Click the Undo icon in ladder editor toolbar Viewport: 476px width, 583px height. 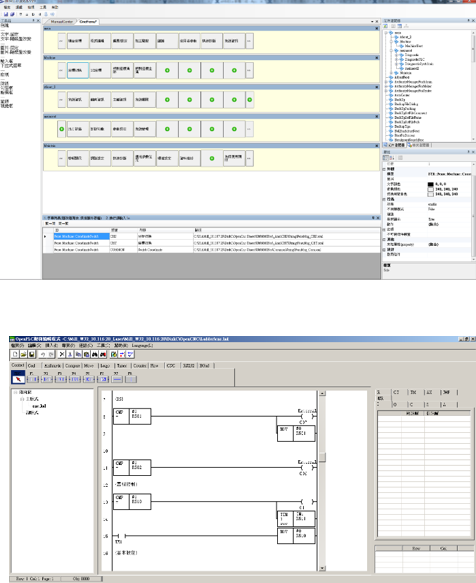(43, 354)
